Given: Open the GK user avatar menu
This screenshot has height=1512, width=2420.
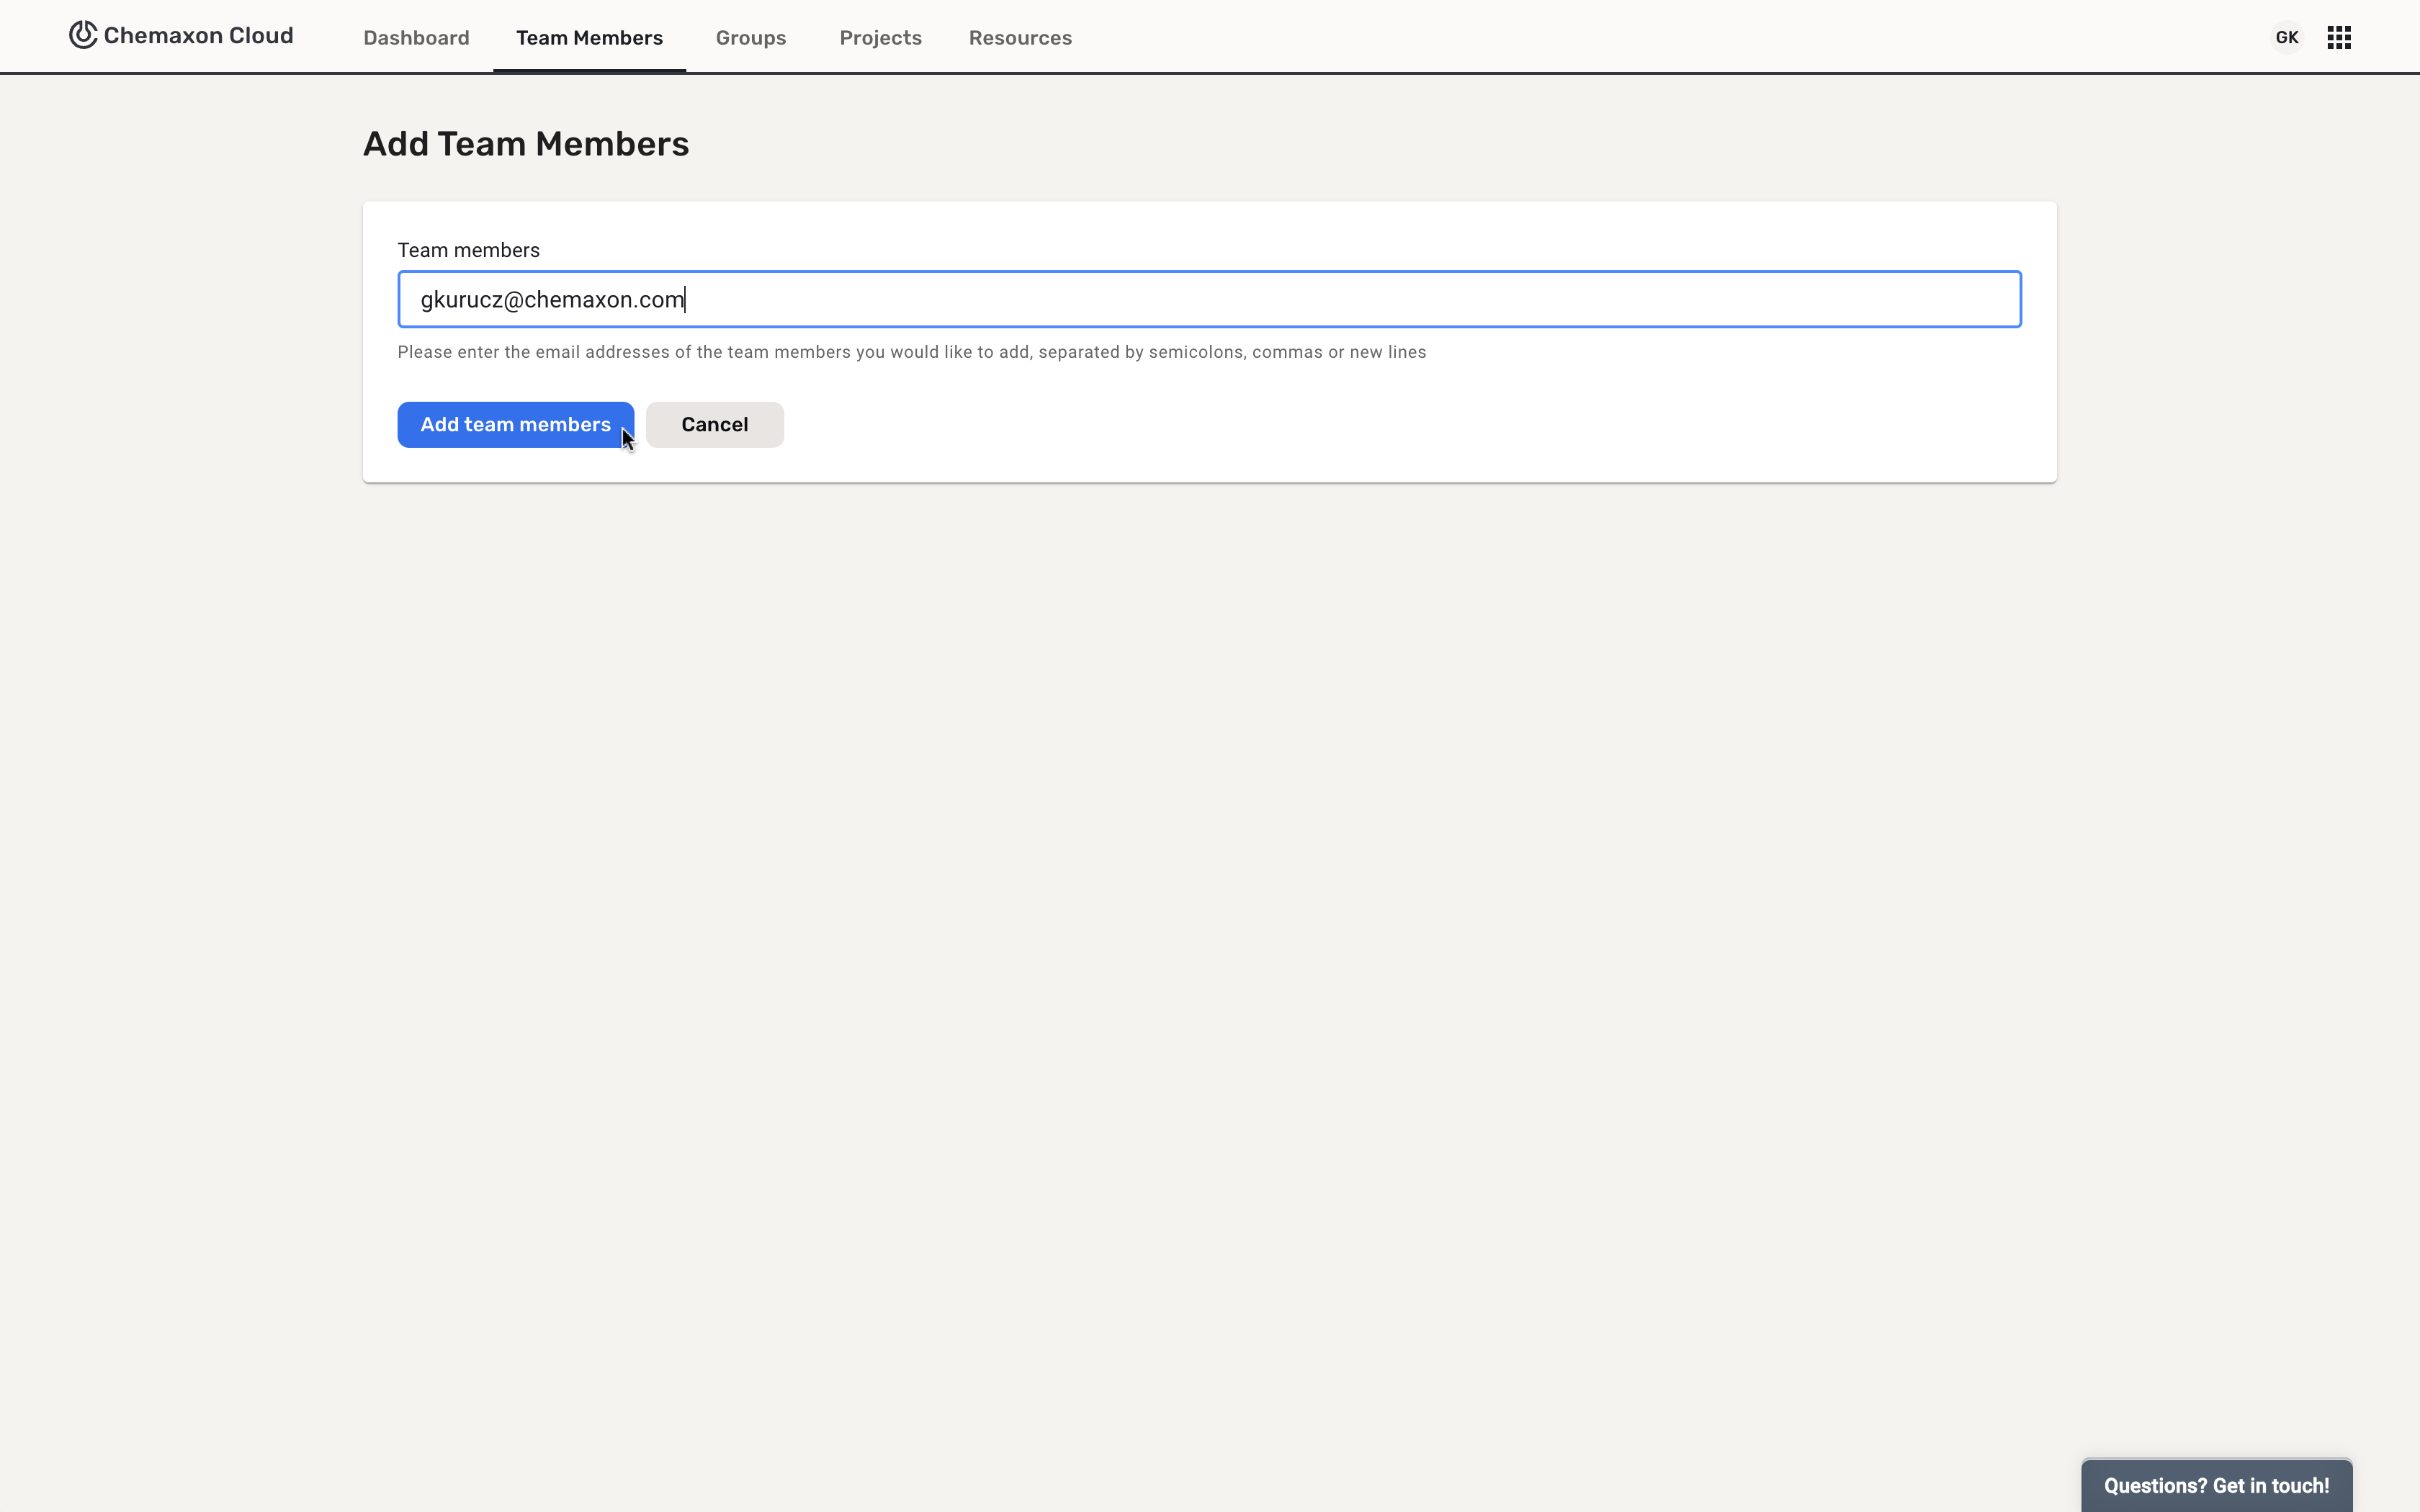Looking at the screenshot, I should (x=2286, y=38).
